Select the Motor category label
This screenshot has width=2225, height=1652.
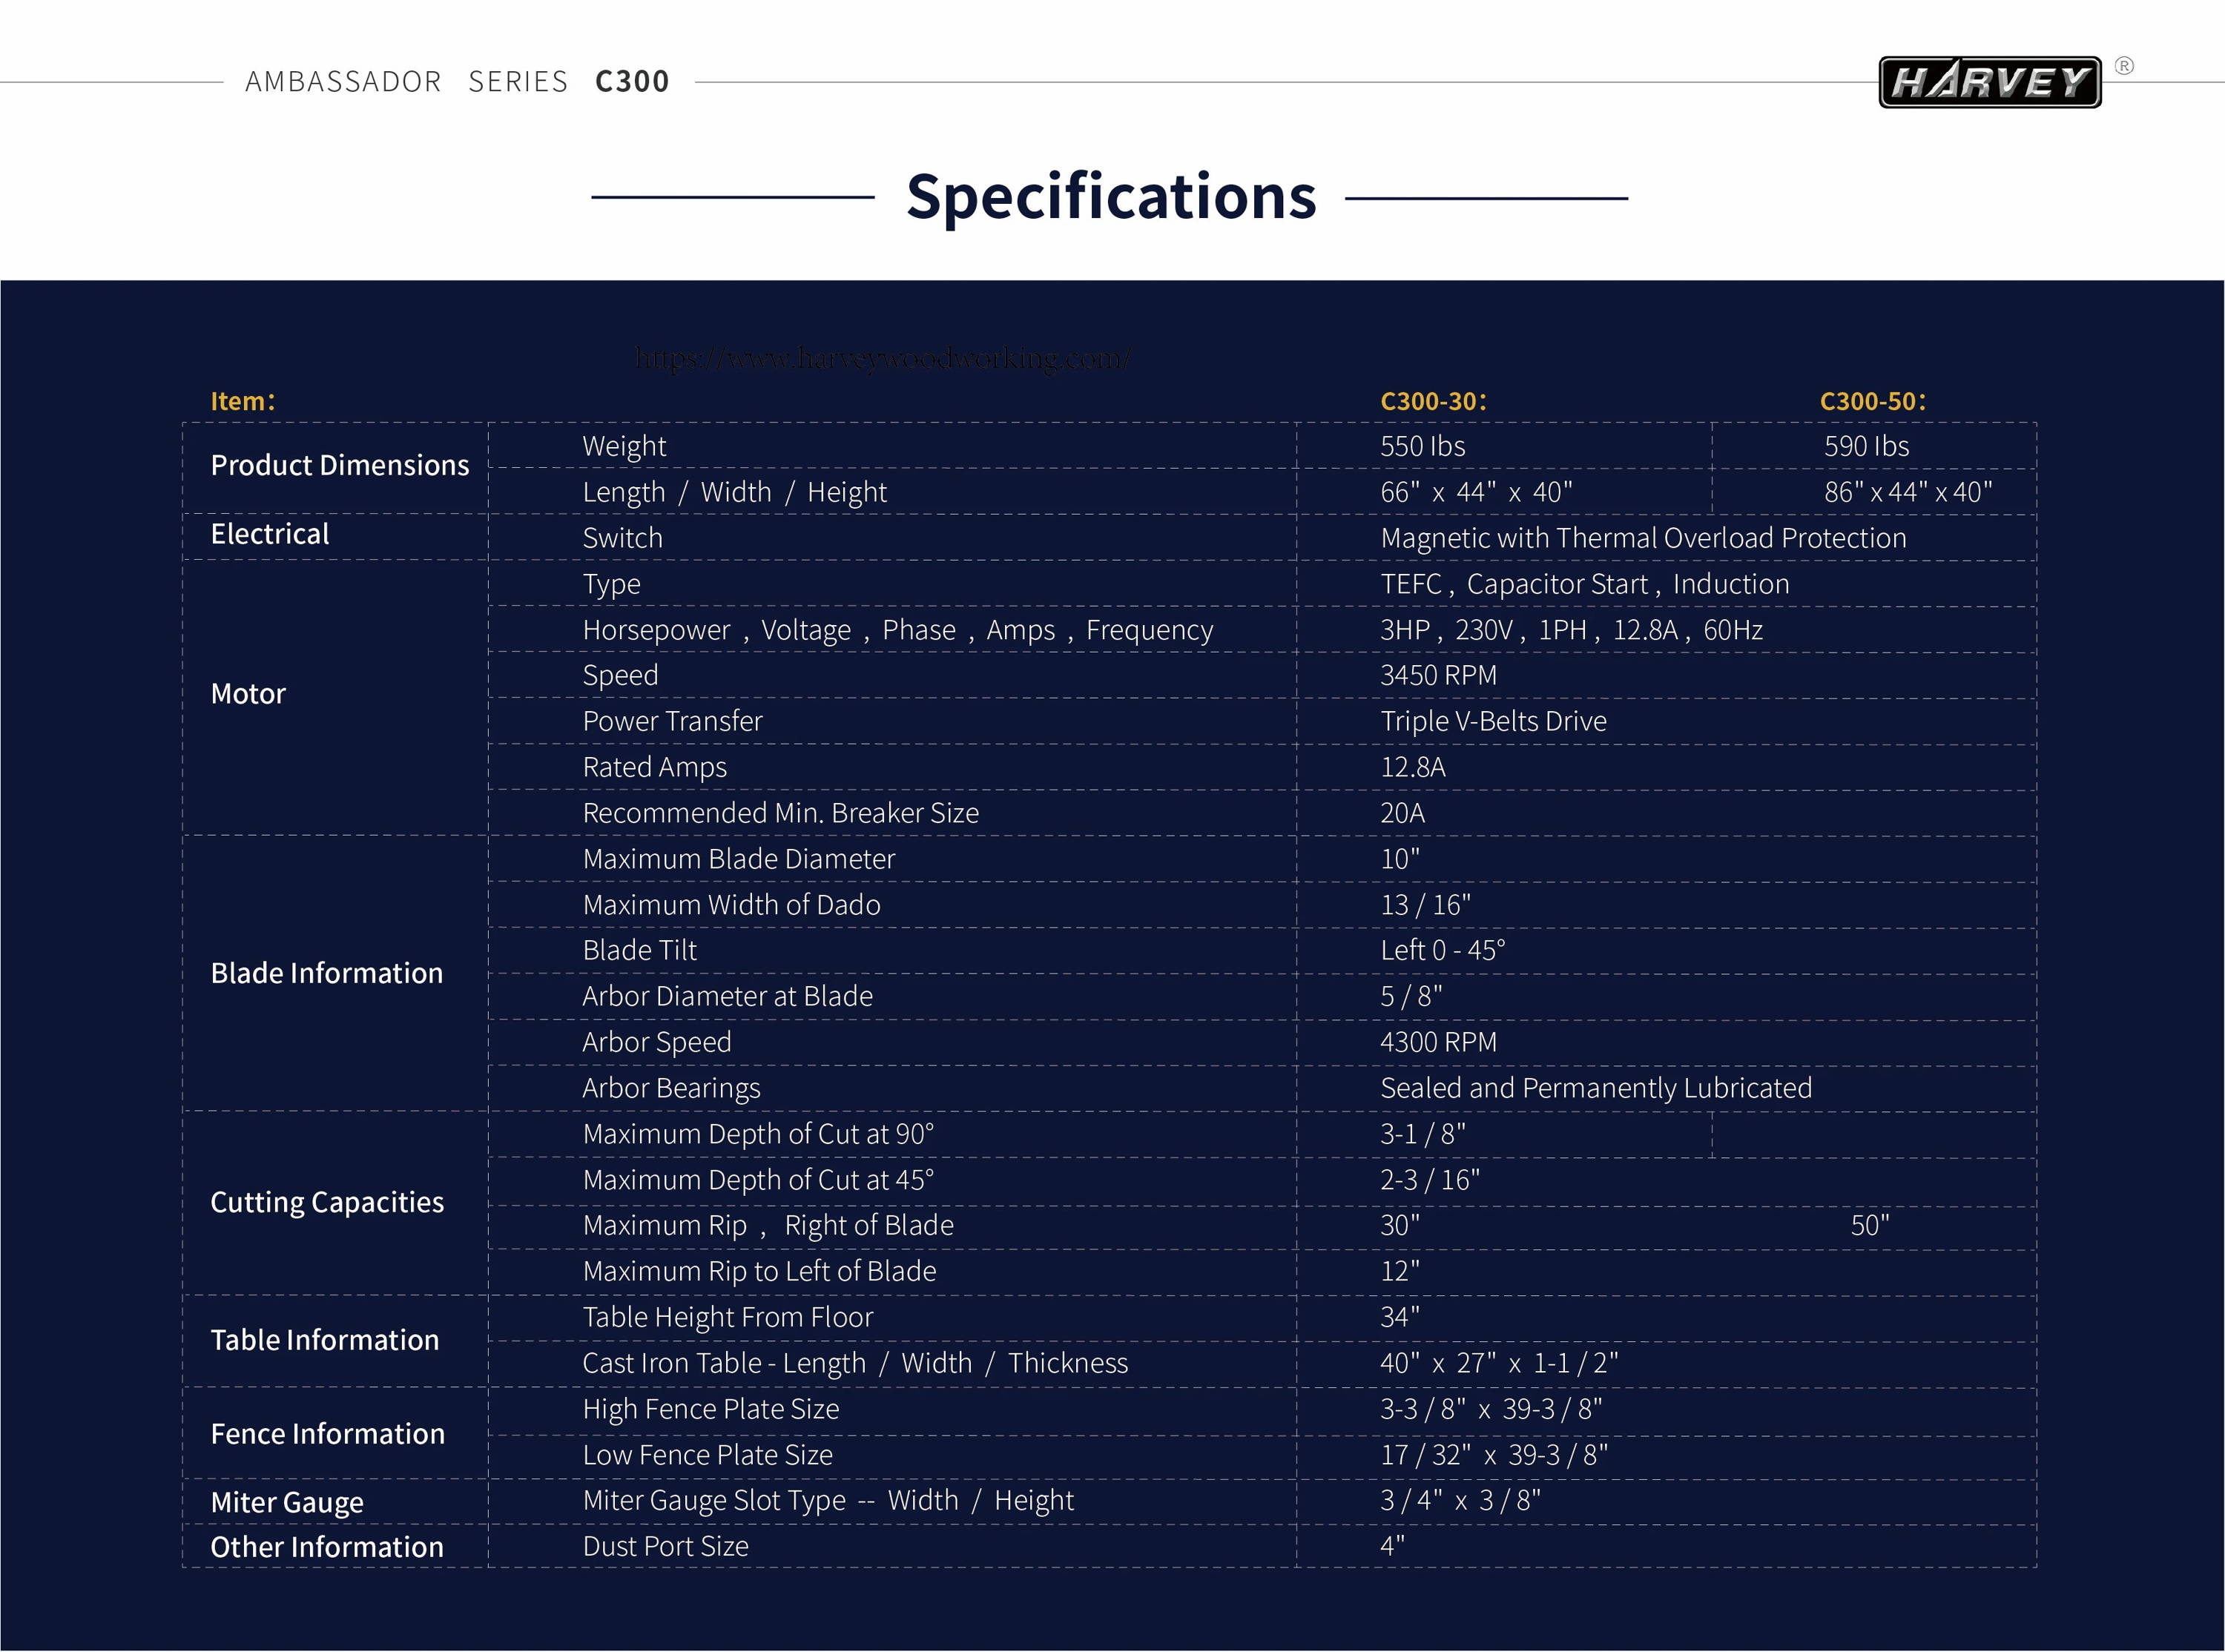pos(248,694)
